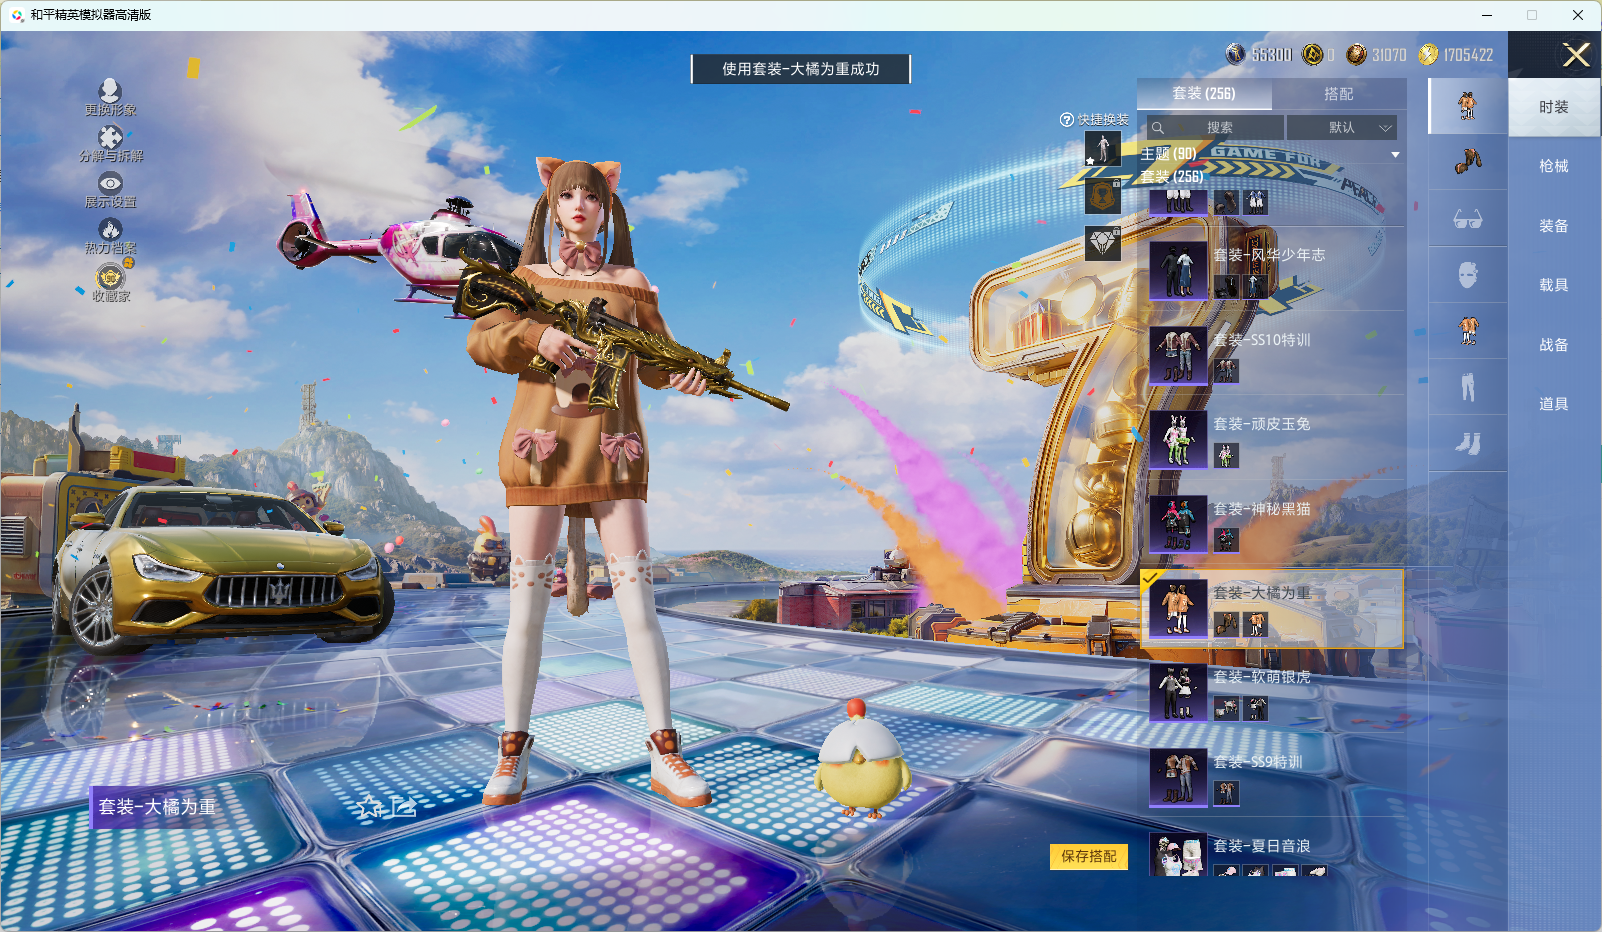Switch to the 搭配 tab
The height and width of the screenshot is (932, 1602).
point(1339,94)
